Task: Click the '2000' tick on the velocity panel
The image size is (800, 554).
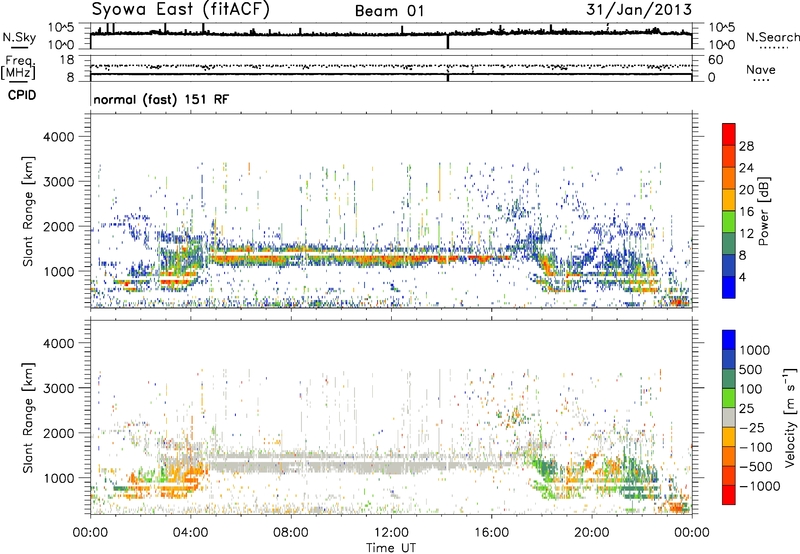Action: coord(58,433)
